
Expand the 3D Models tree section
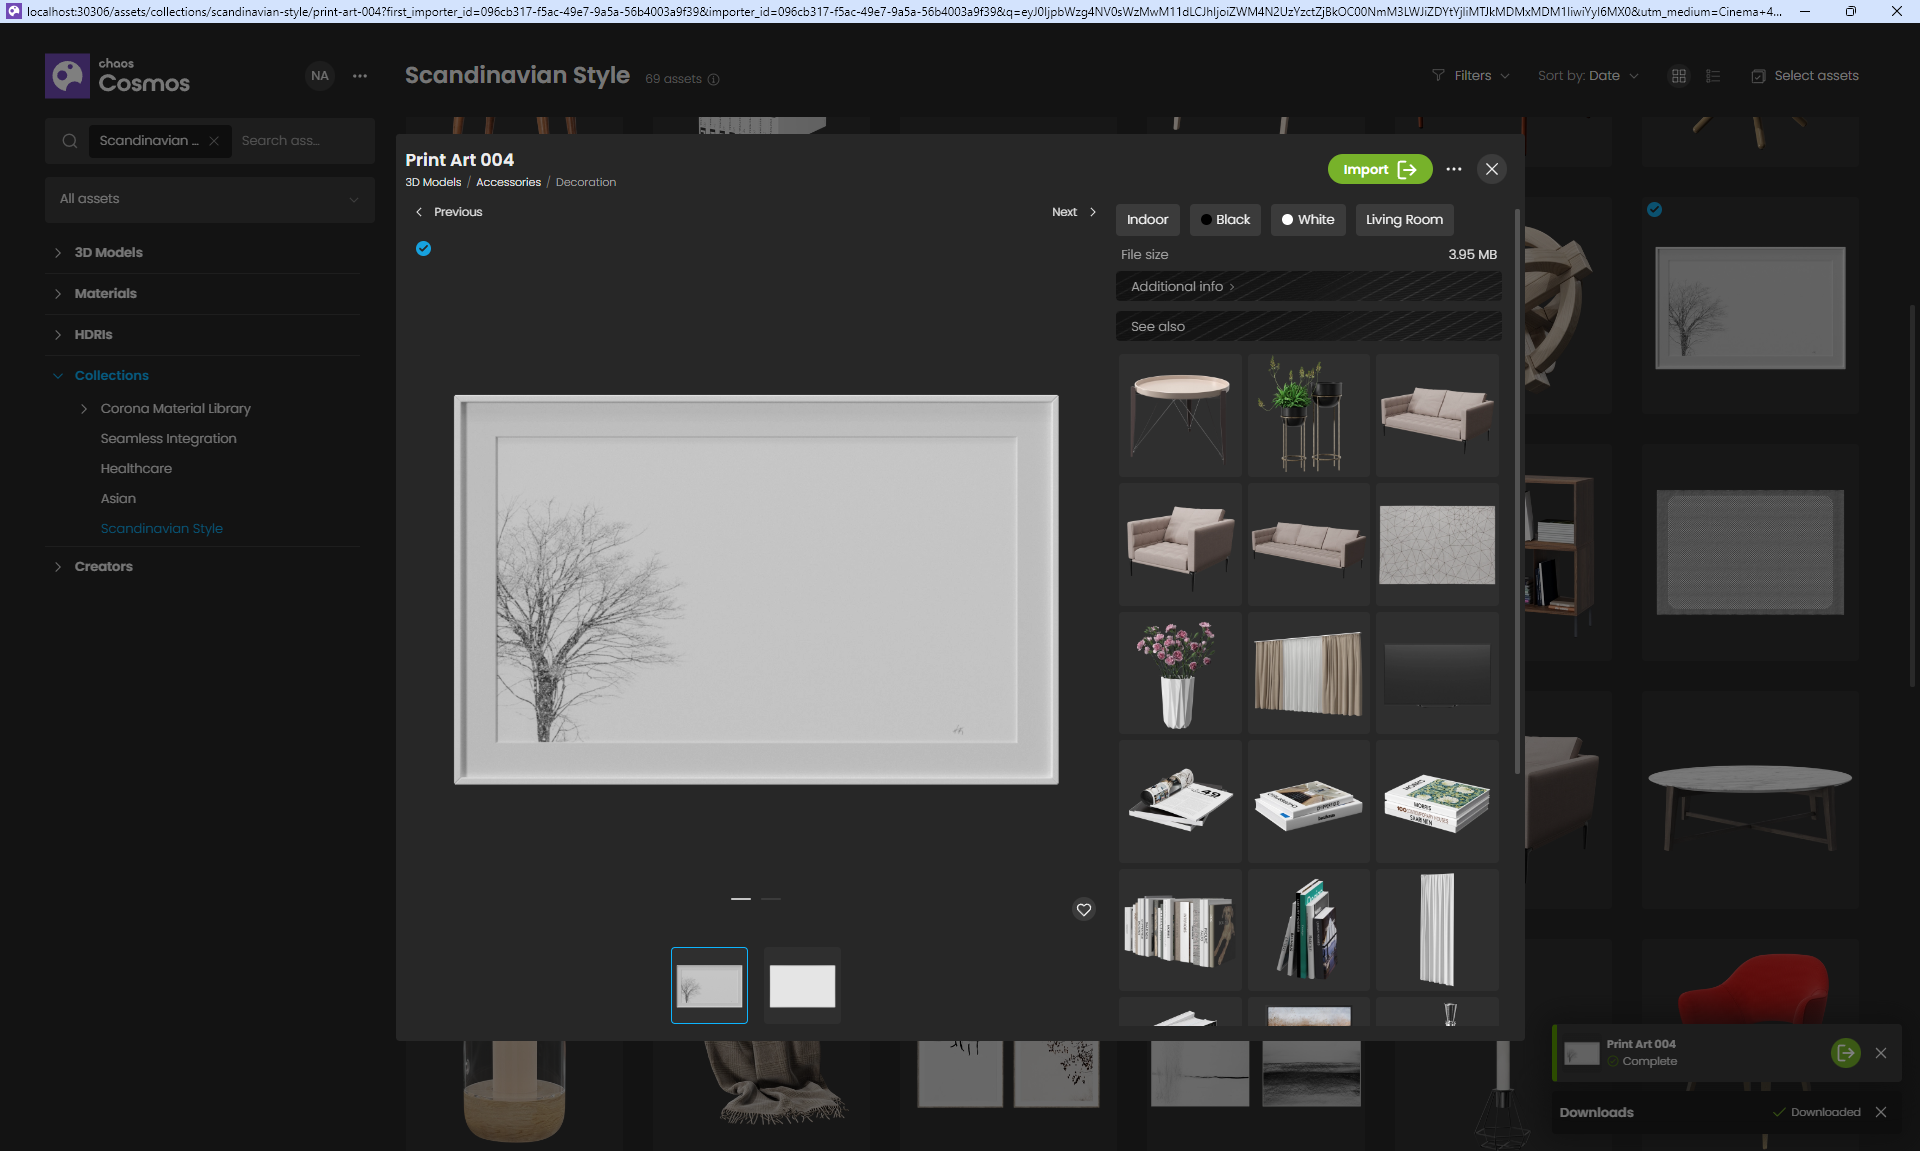58,253
